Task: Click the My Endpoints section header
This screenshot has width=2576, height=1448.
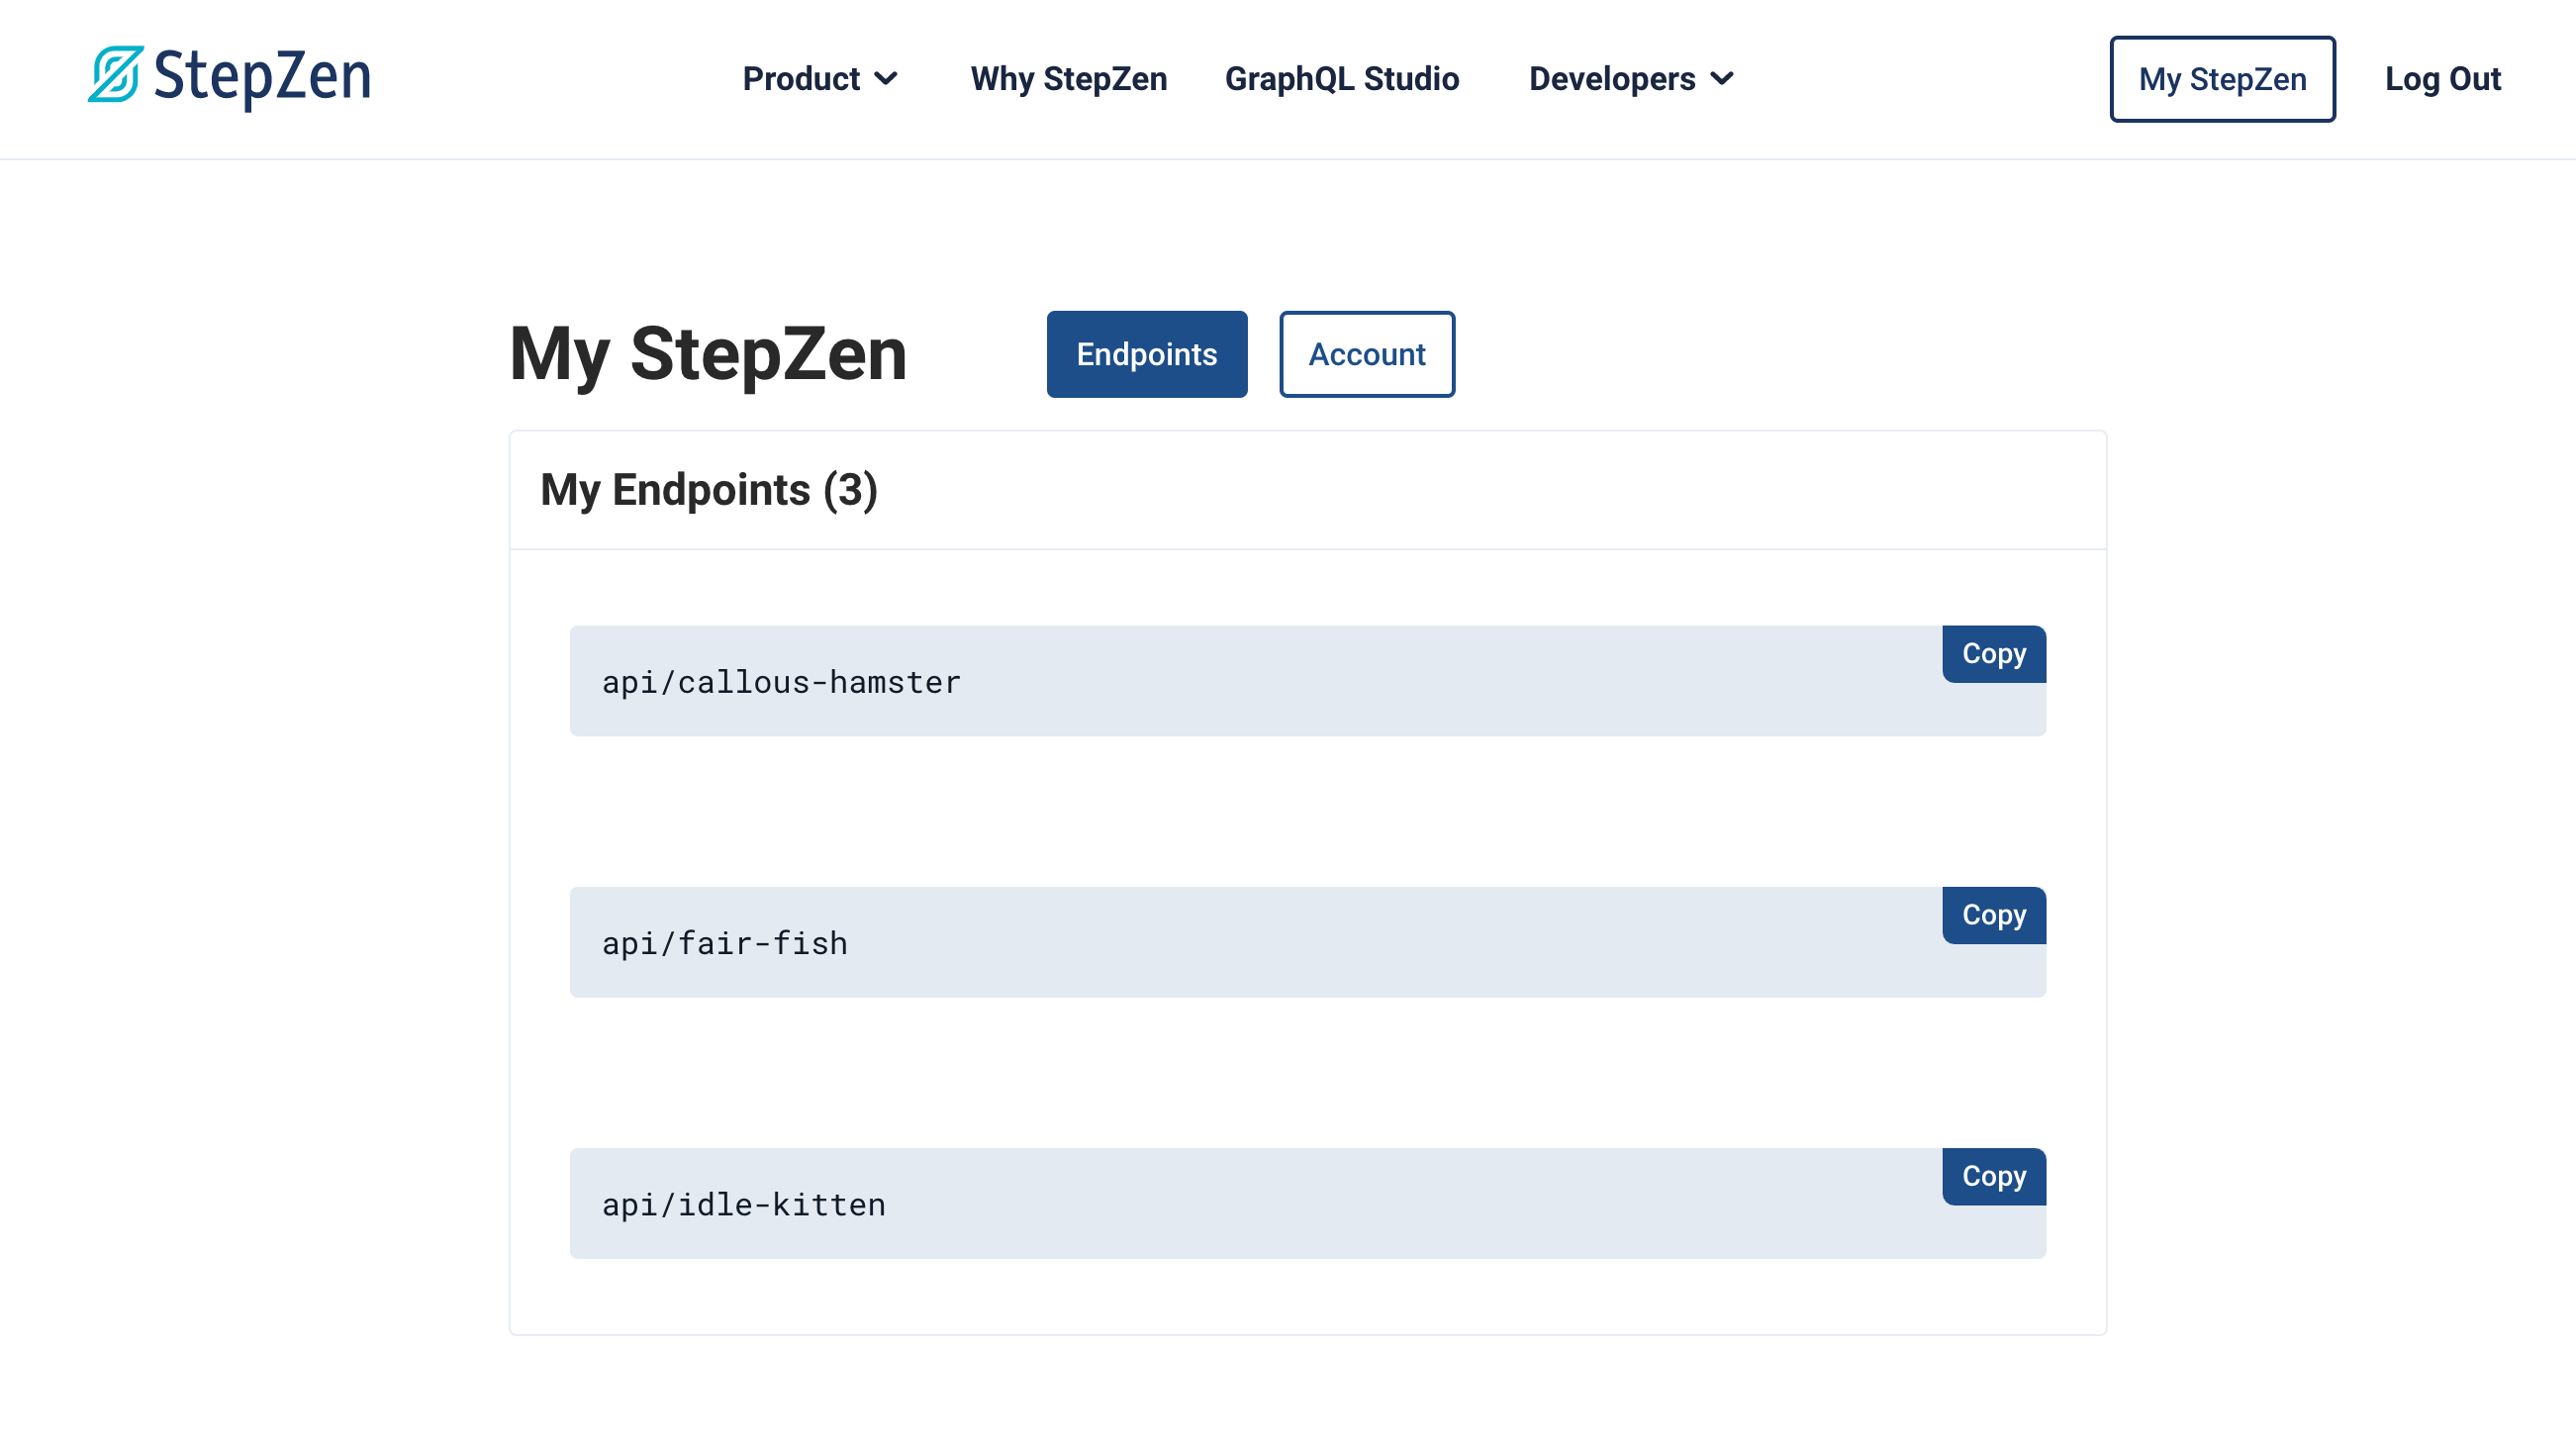Action: 710,489
